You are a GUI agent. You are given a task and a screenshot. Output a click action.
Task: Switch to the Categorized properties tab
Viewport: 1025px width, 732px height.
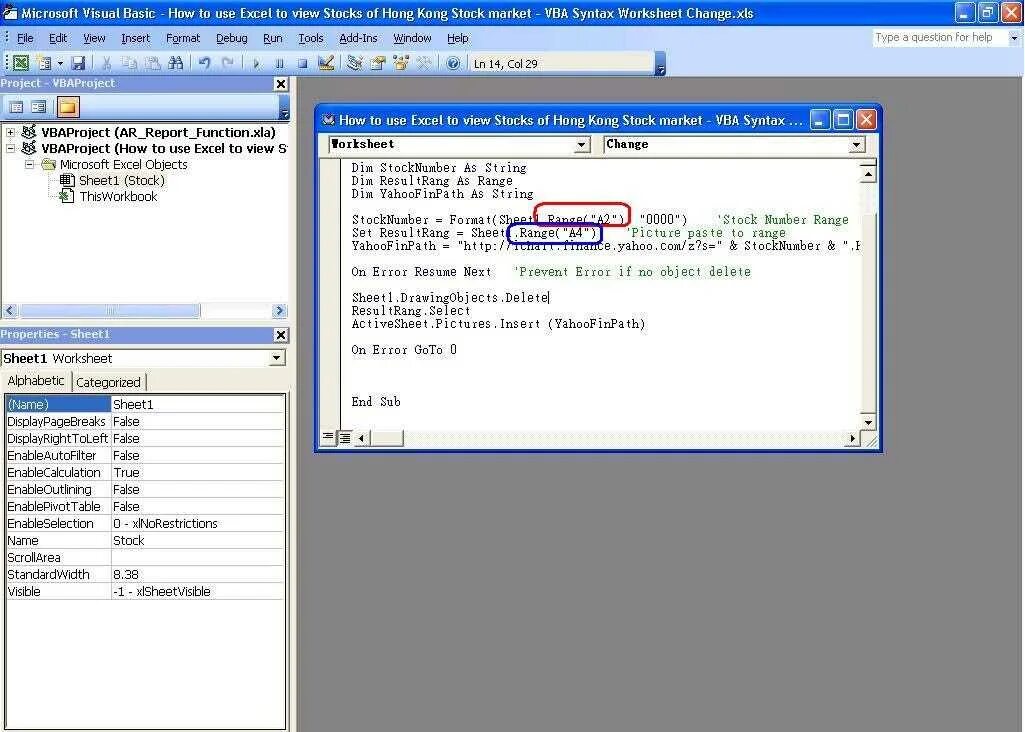pyautogui.click(x=109, y=382)
